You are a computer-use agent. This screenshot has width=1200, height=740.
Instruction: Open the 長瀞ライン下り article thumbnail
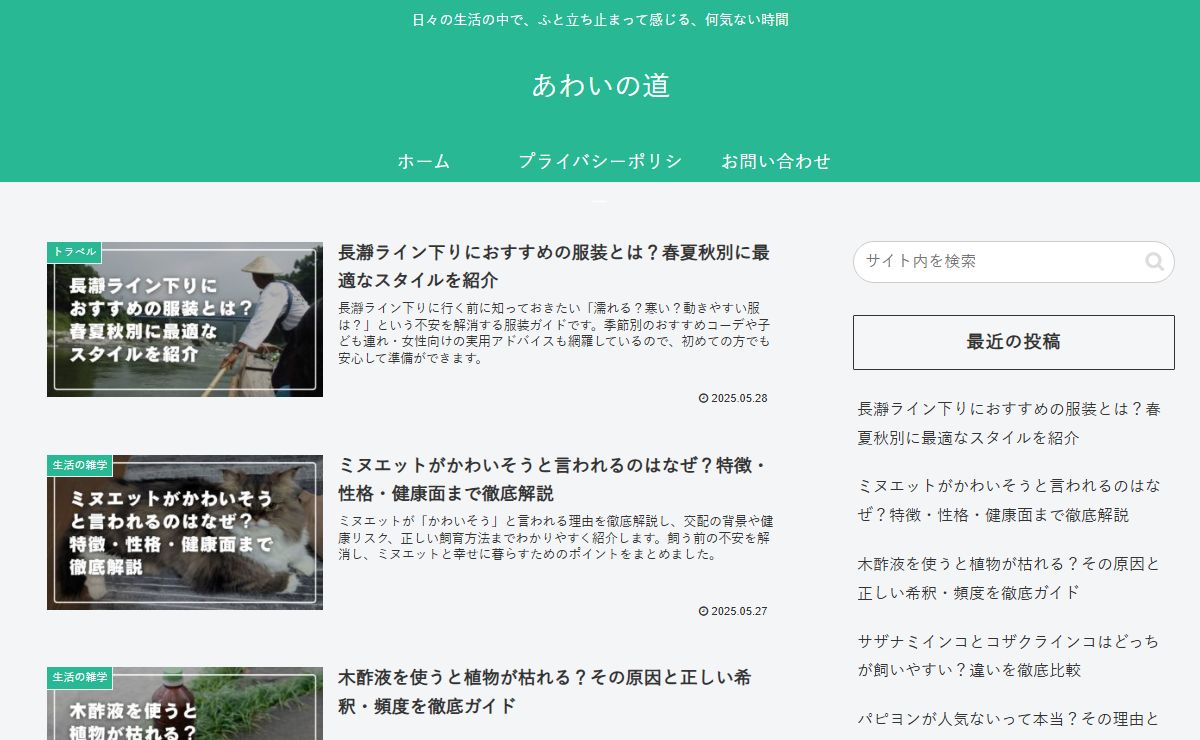click(185, 319)
